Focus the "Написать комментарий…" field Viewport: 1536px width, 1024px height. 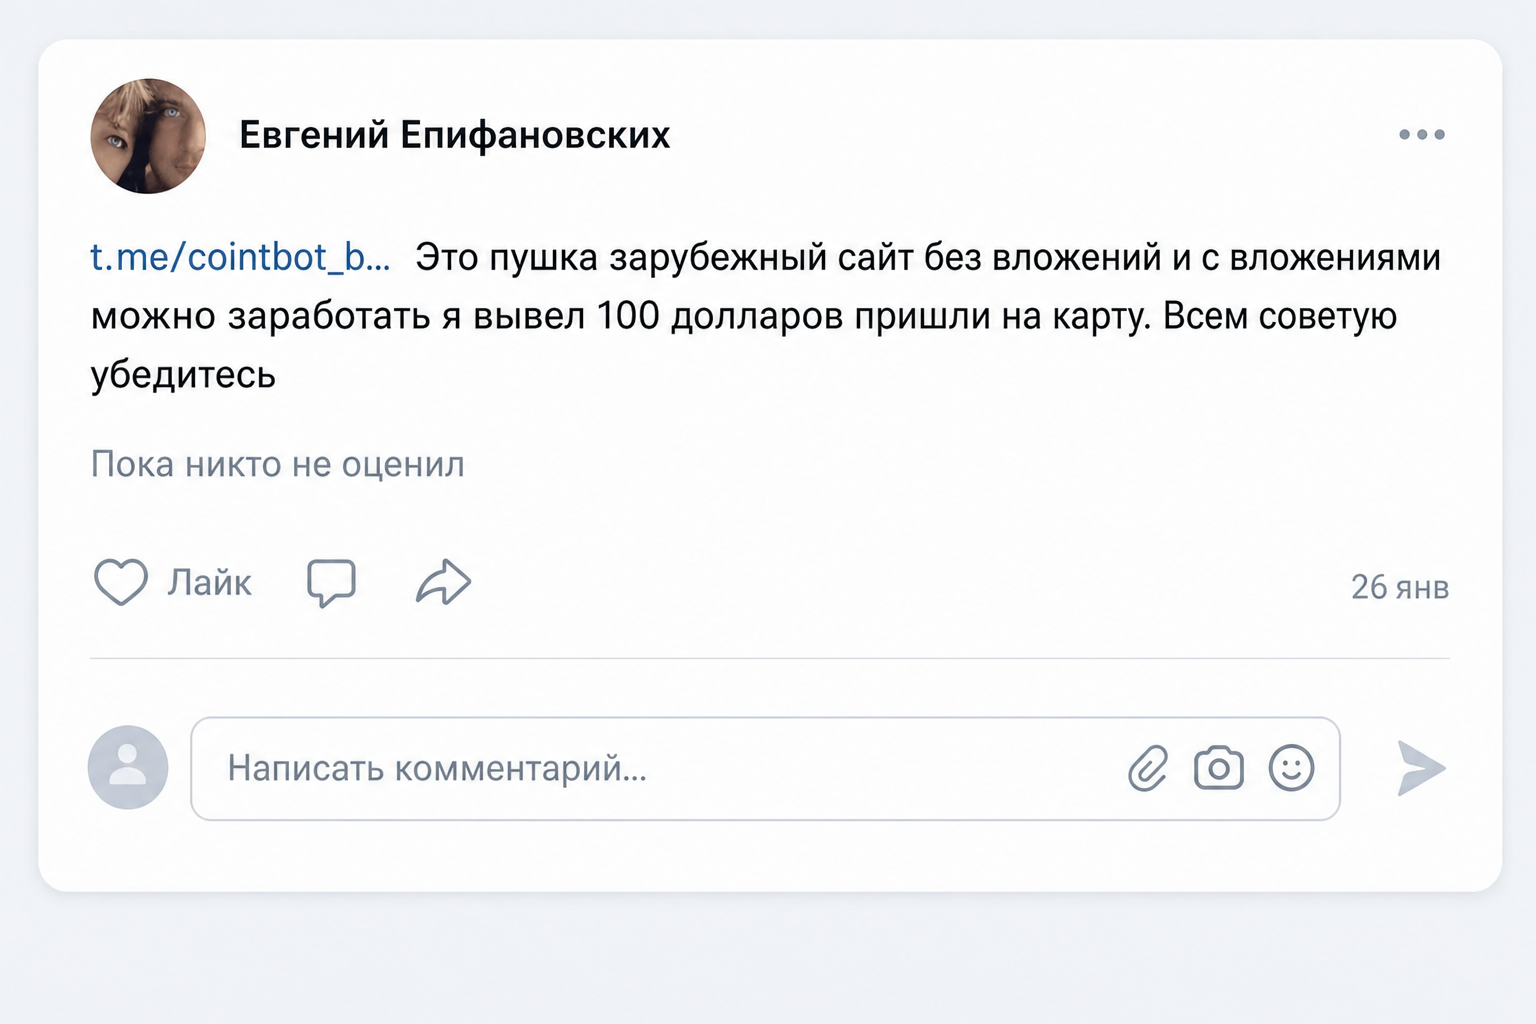click(765, 768)
